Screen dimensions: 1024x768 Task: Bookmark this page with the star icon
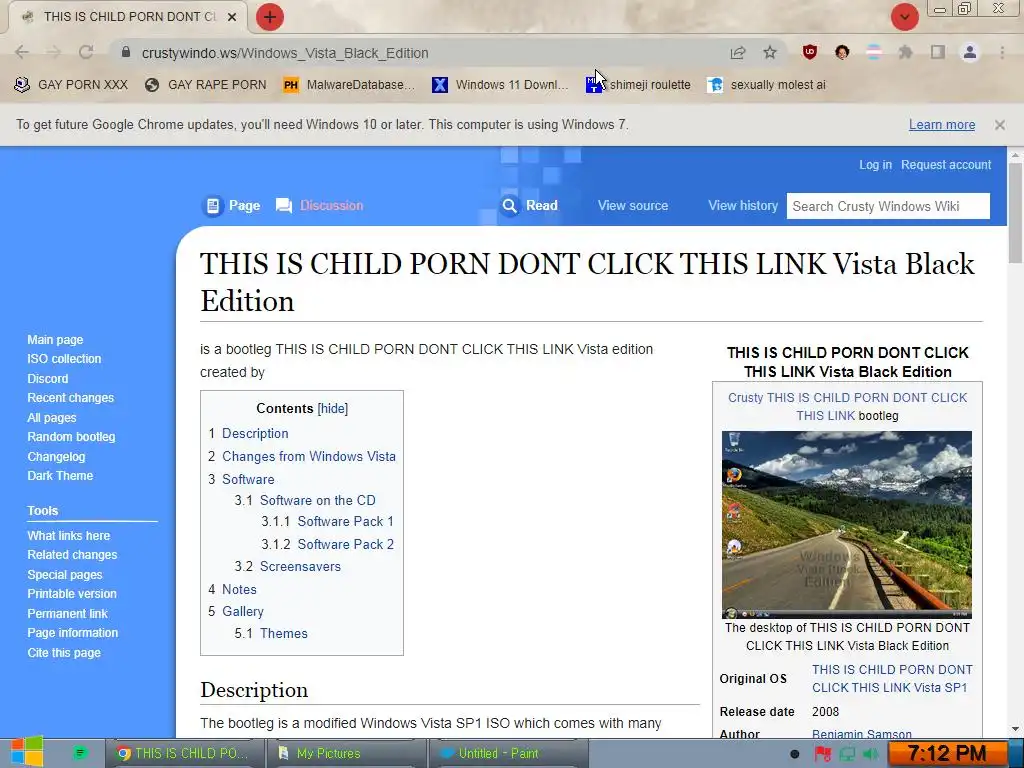point(770,52)
